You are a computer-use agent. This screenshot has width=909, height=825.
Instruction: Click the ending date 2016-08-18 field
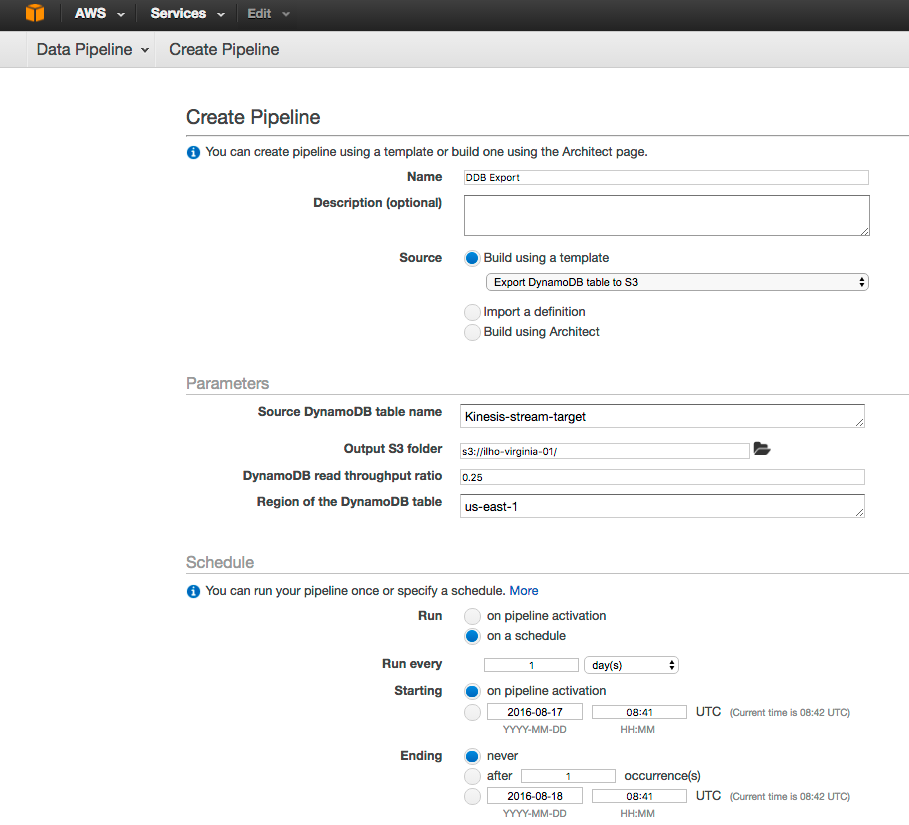[x=535, y=796]
